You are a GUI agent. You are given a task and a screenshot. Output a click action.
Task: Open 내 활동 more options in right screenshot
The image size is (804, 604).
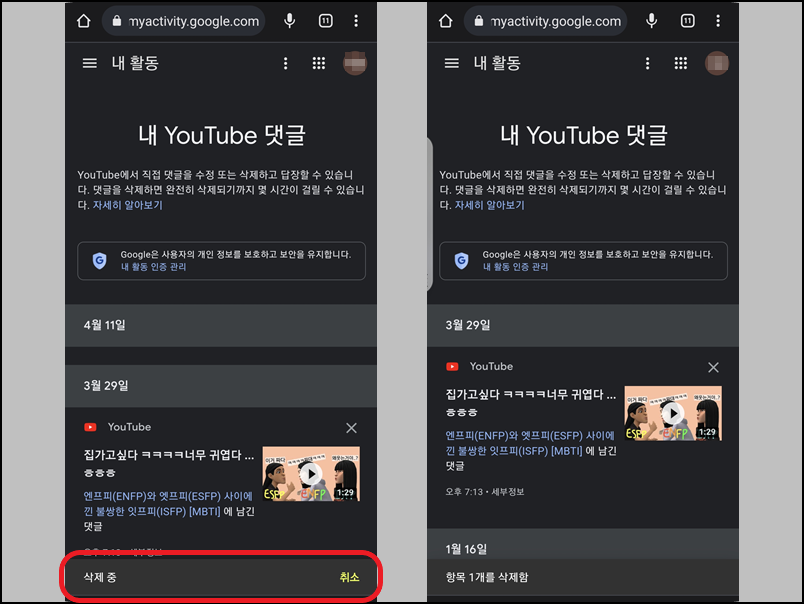pos(648,63)
